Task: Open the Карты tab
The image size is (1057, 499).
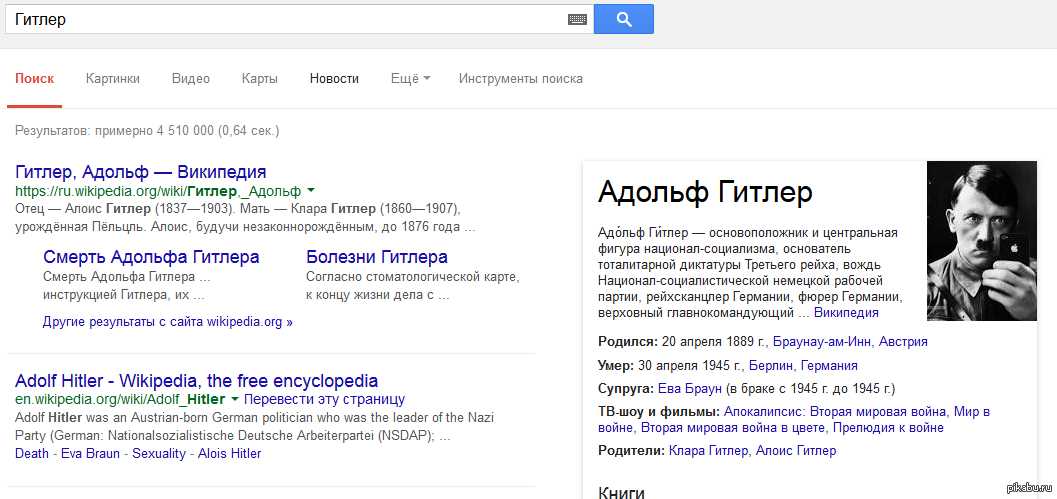Action: click(260, 79)
